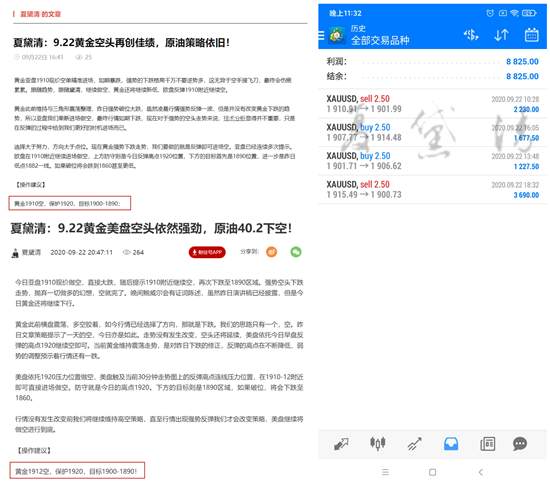Open the Trade tab trend icon

click(414, 444)
